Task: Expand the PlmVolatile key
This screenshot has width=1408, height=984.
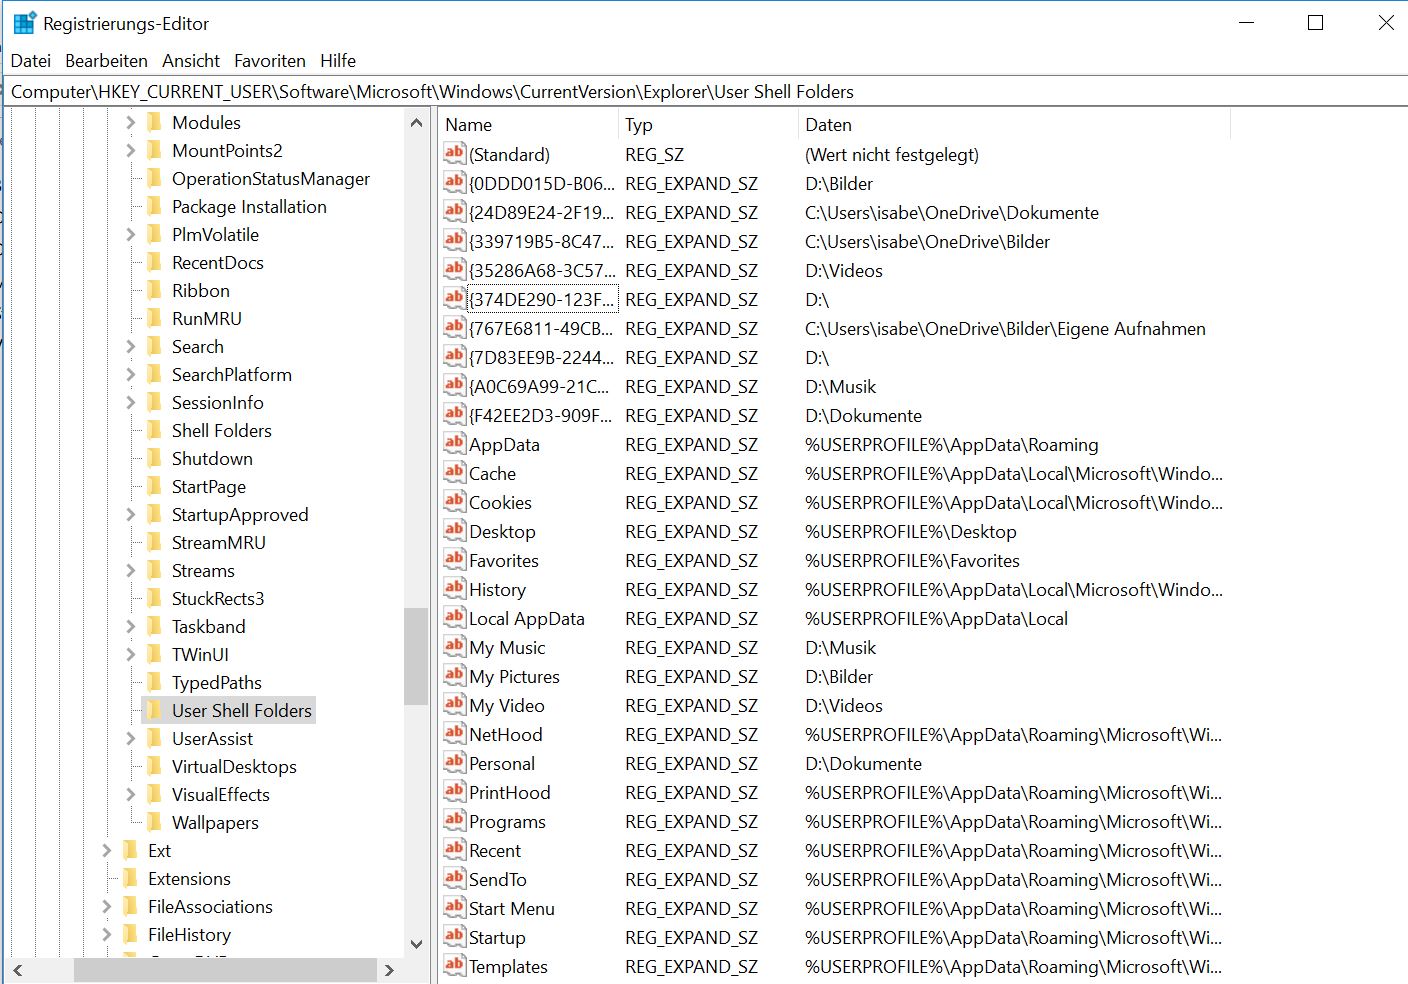Action: pyautogui.click(x=131, y=234)
